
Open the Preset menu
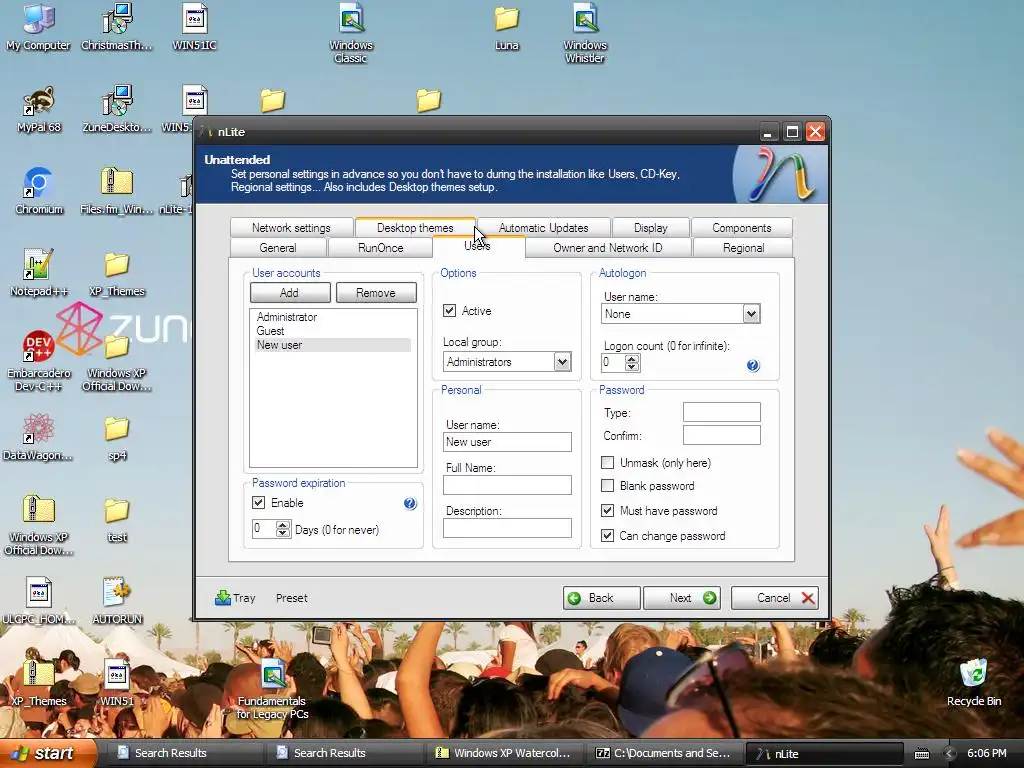291,598
